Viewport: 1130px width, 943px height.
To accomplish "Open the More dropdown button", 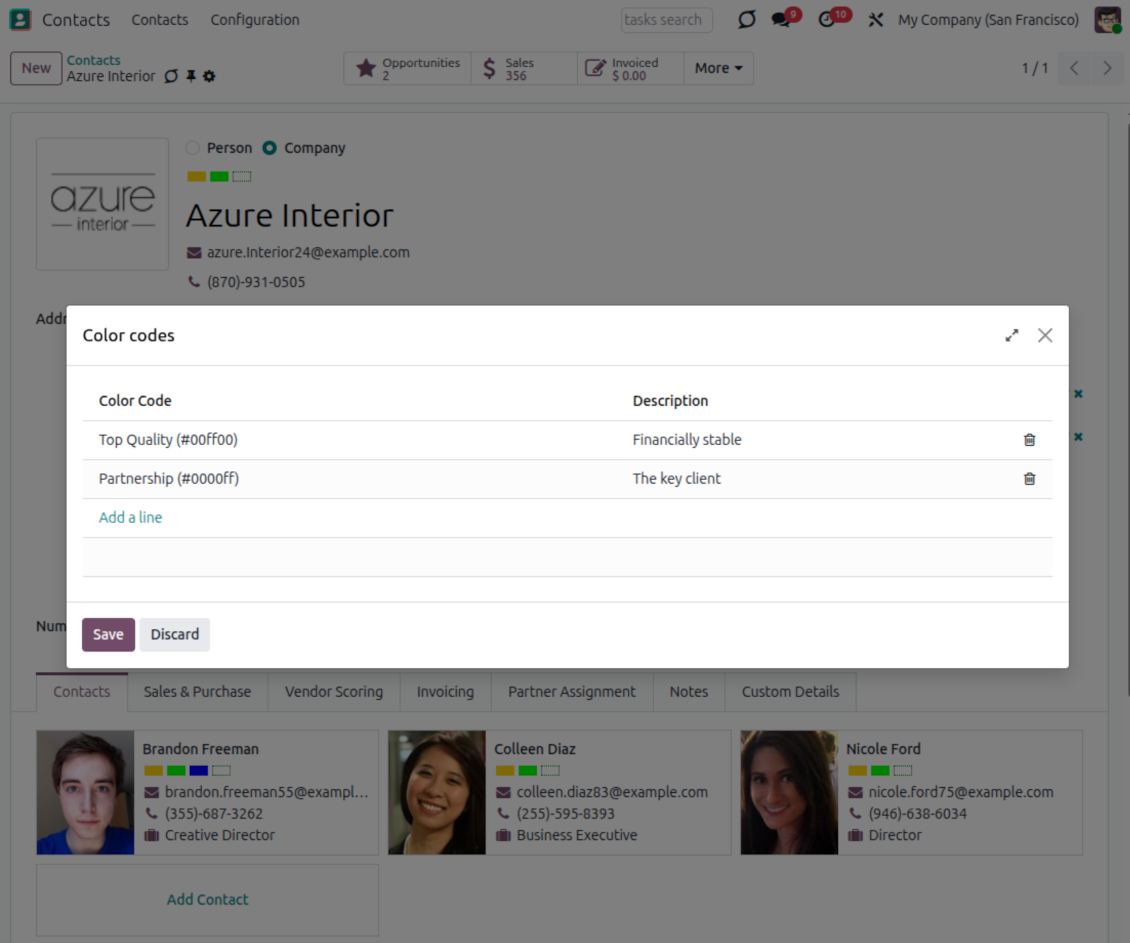I will pyautogui.click(x=719, y=68).
